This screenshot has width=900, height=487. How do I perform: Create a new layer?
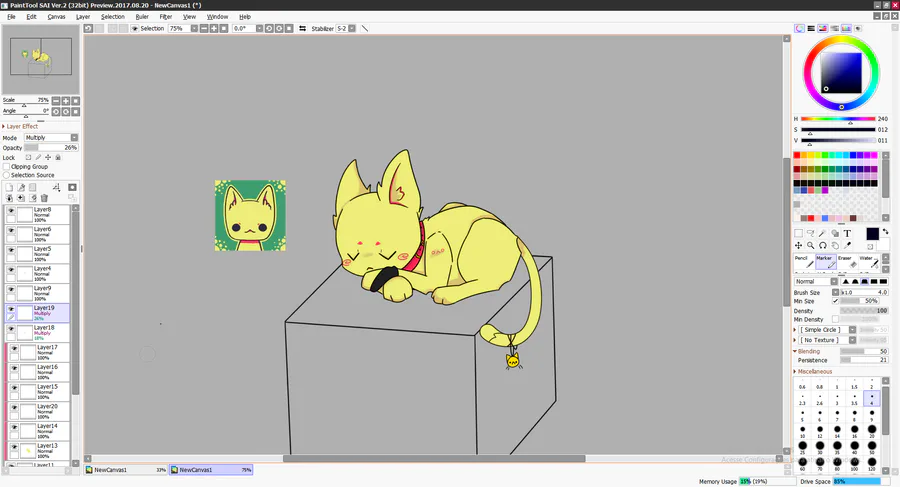(9, 187)
